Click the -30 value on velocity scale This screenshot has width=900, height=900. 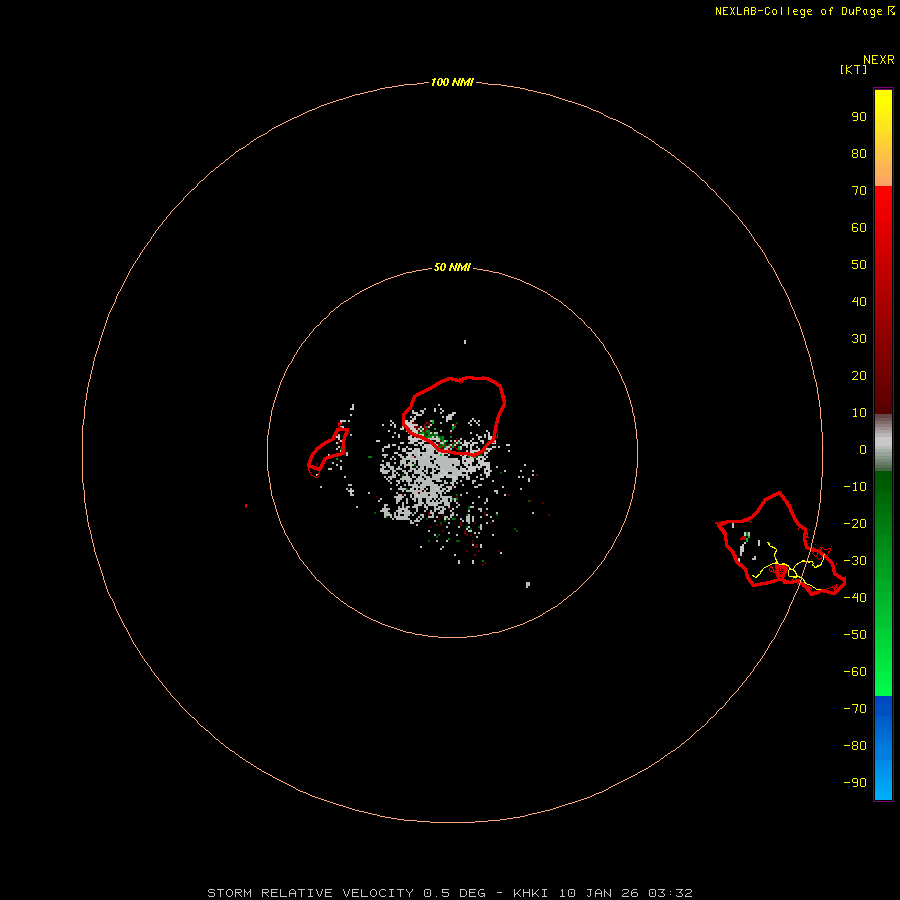pyautogui.click(x=855, y=561)
